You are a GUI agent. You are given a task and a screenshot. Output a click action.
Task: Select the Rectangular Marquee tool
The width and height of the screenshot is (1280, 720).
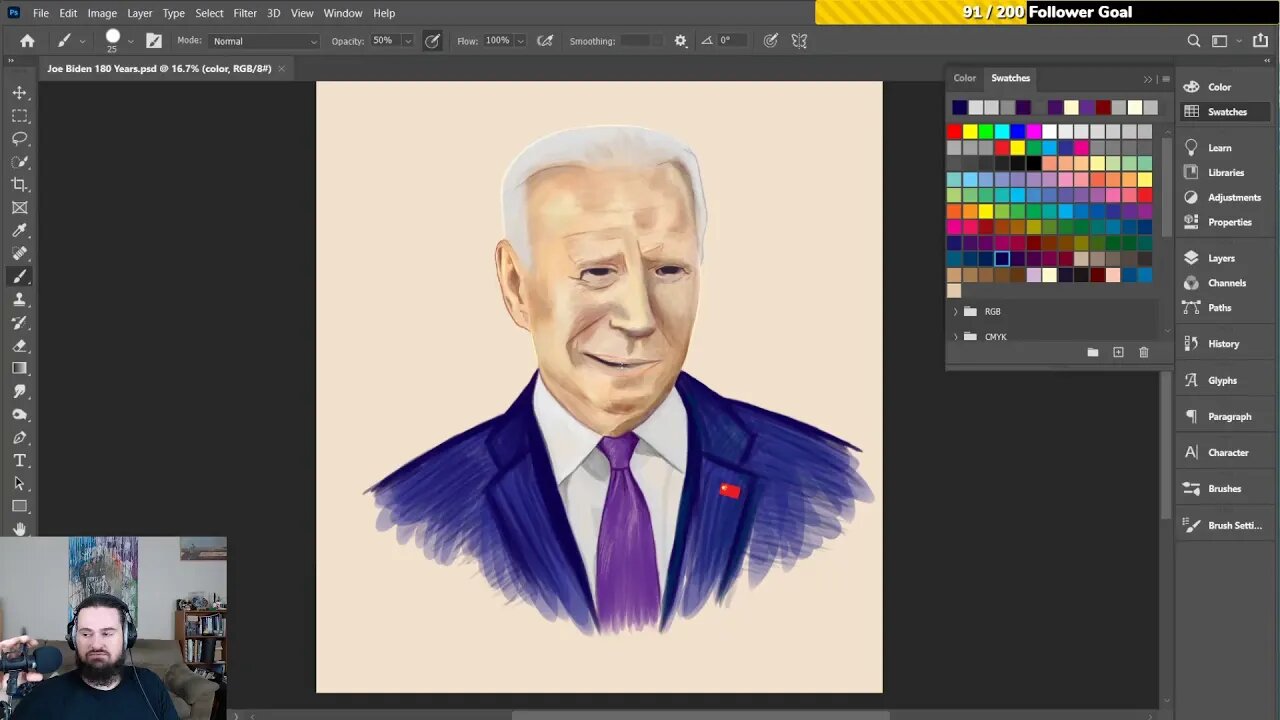[19, 116]
